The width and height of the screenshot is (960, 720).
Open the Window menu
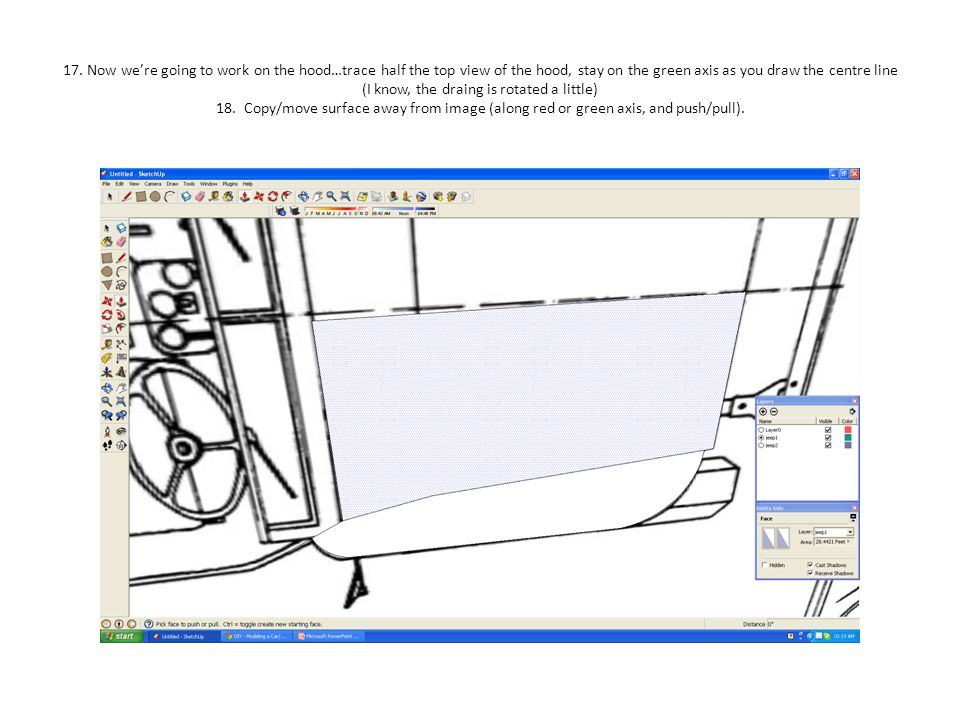[x=209, y=184]
